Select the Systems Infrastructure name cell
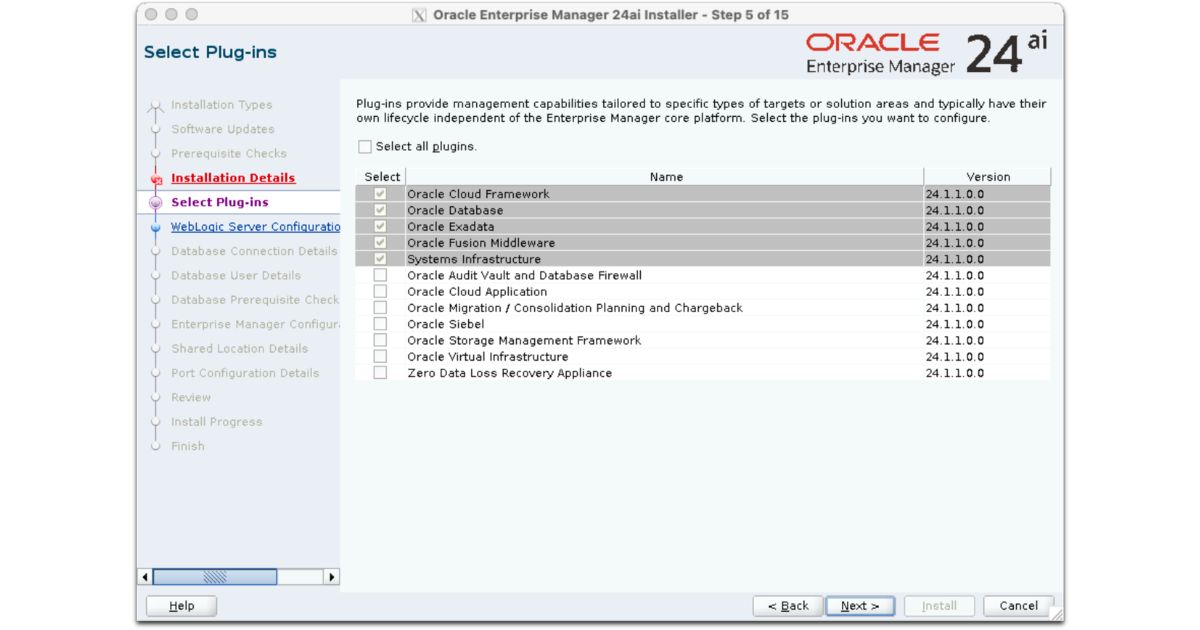 pos(665,259)
